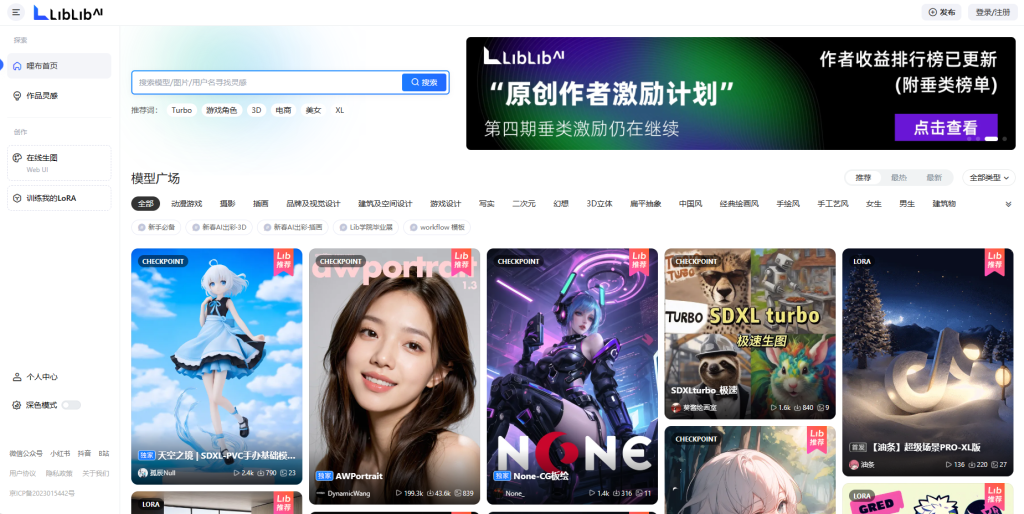Open the 全部类型 dropdown
Viewport: 1024px width, 514px height.
point(989,178)
